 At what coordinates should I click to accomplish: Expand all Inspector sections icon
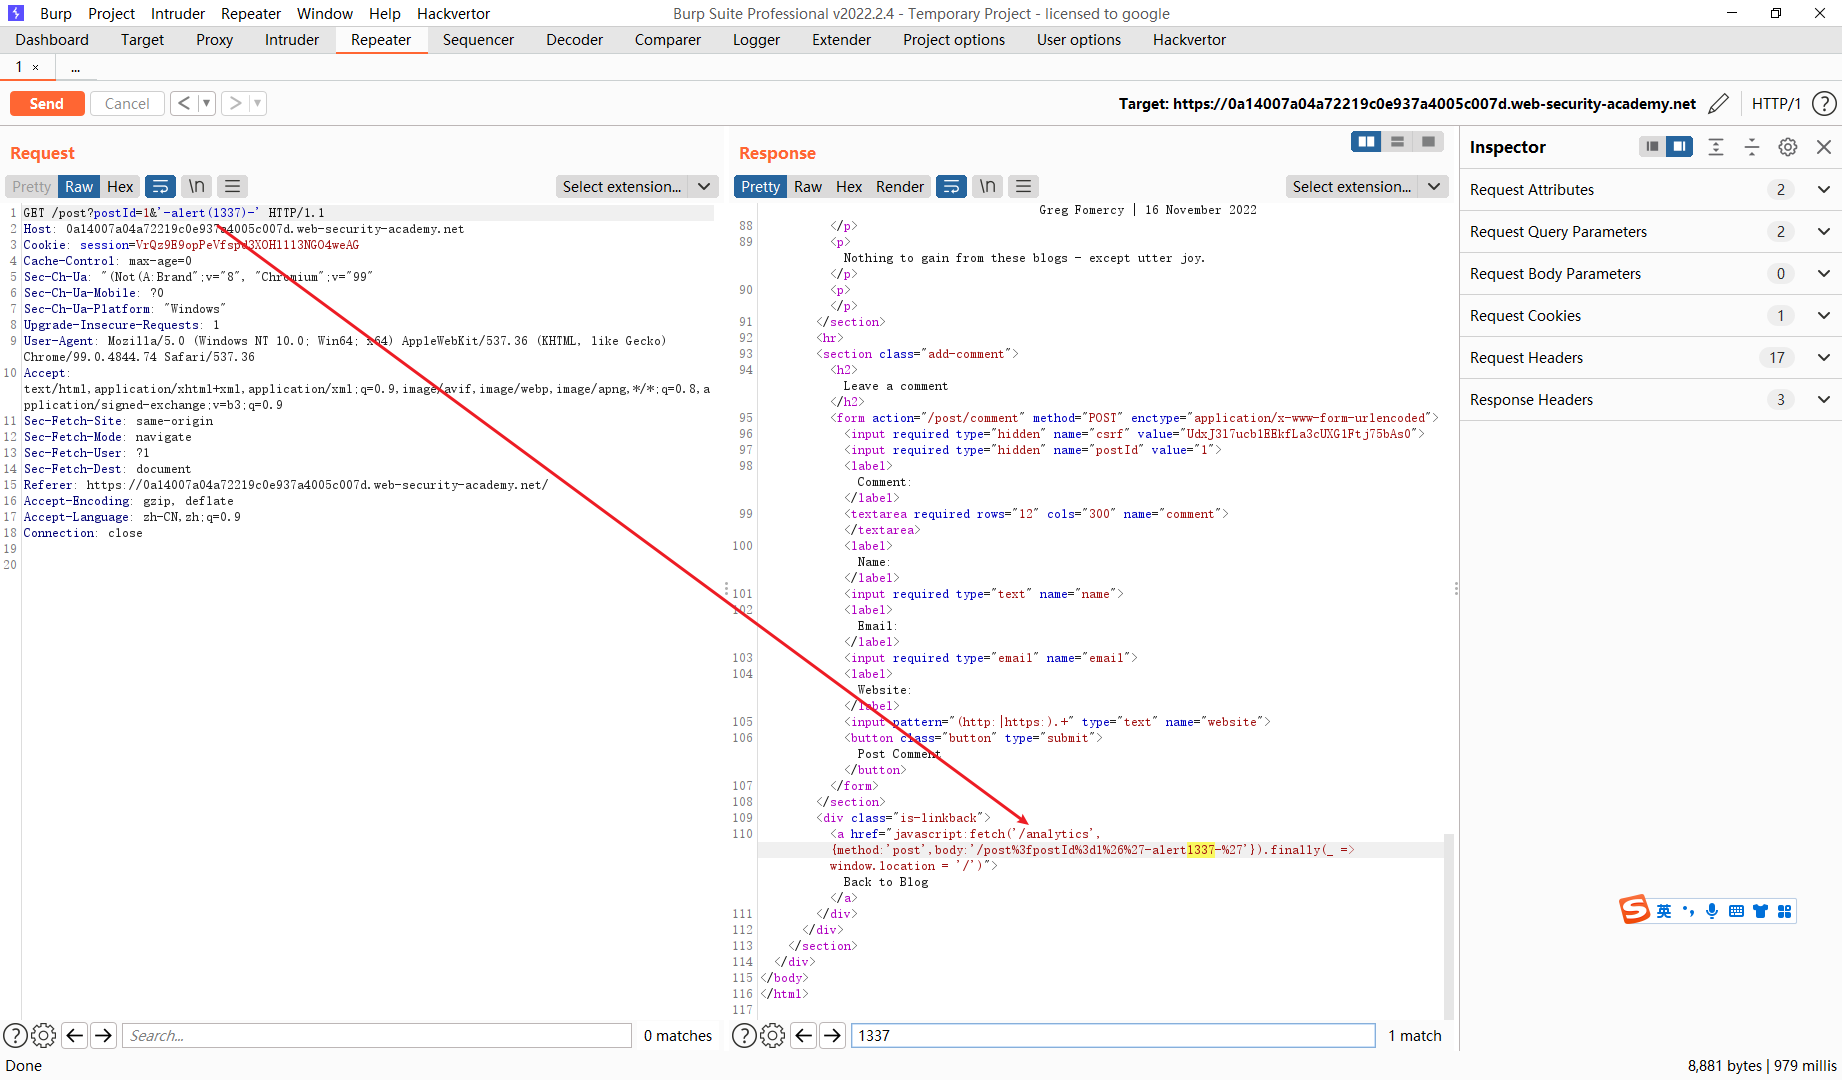(1716, 147)
